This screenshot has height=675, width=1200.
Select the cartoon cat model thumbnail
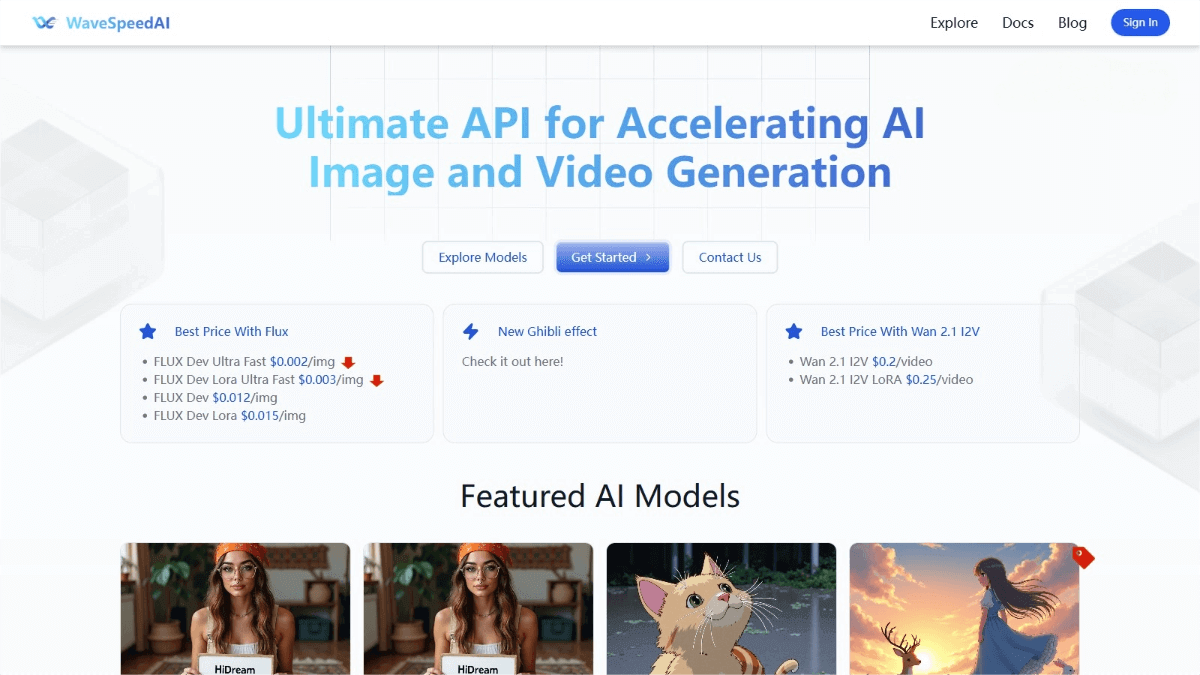pos(721,608)
